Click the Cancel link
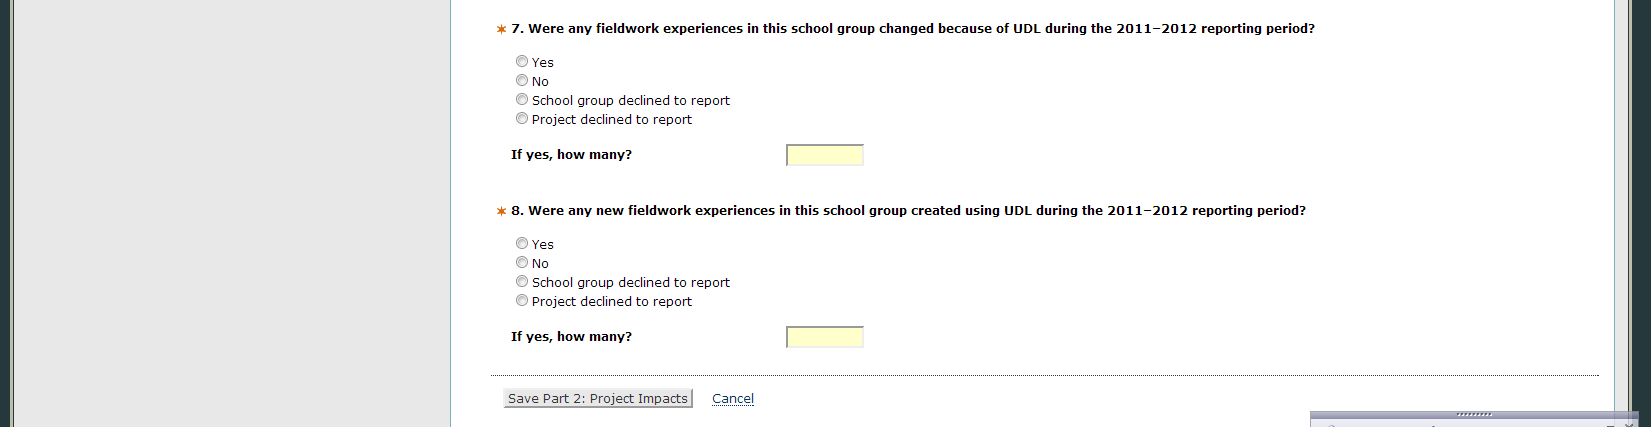 [x=733, y=398]
